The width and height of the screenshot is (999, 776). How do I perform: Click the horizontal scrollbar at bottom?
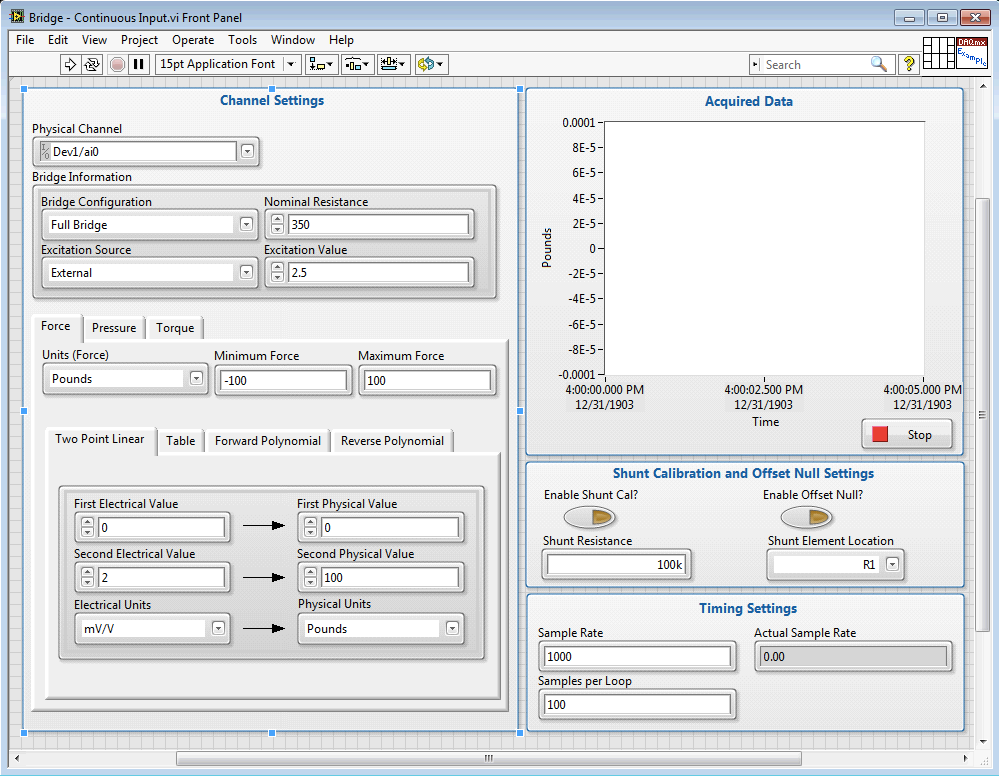pyautogui.click(x=488, y=758)
